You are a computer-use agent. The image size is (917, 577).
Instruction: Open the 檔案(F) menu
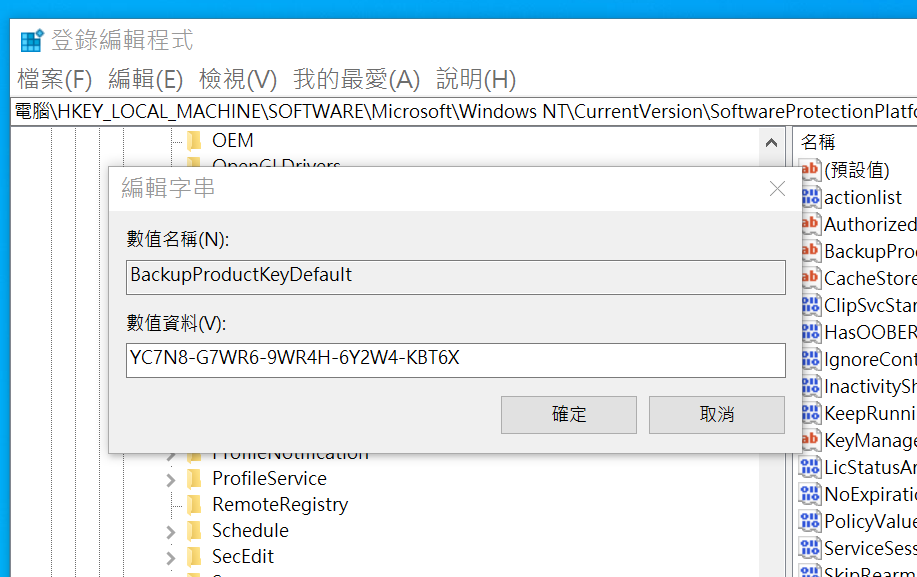[x=54, y=79]
